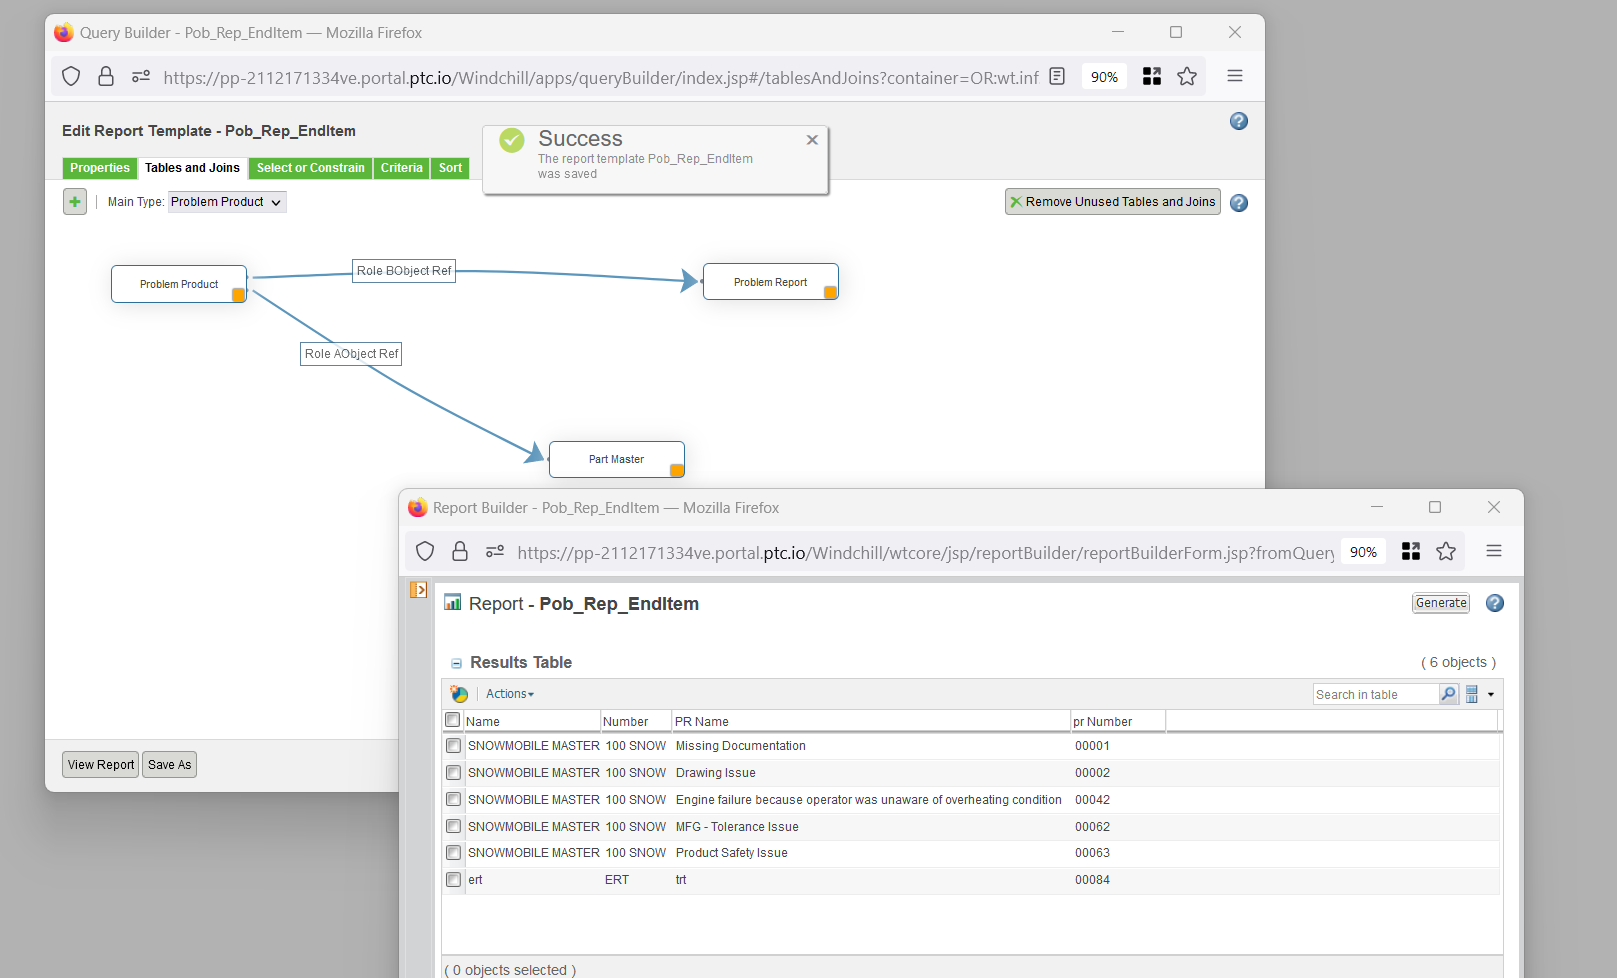This screenshot has width=1617, height=978.
Task: Select the checkbox for the ert row
Action: click(x=453, y=879)
